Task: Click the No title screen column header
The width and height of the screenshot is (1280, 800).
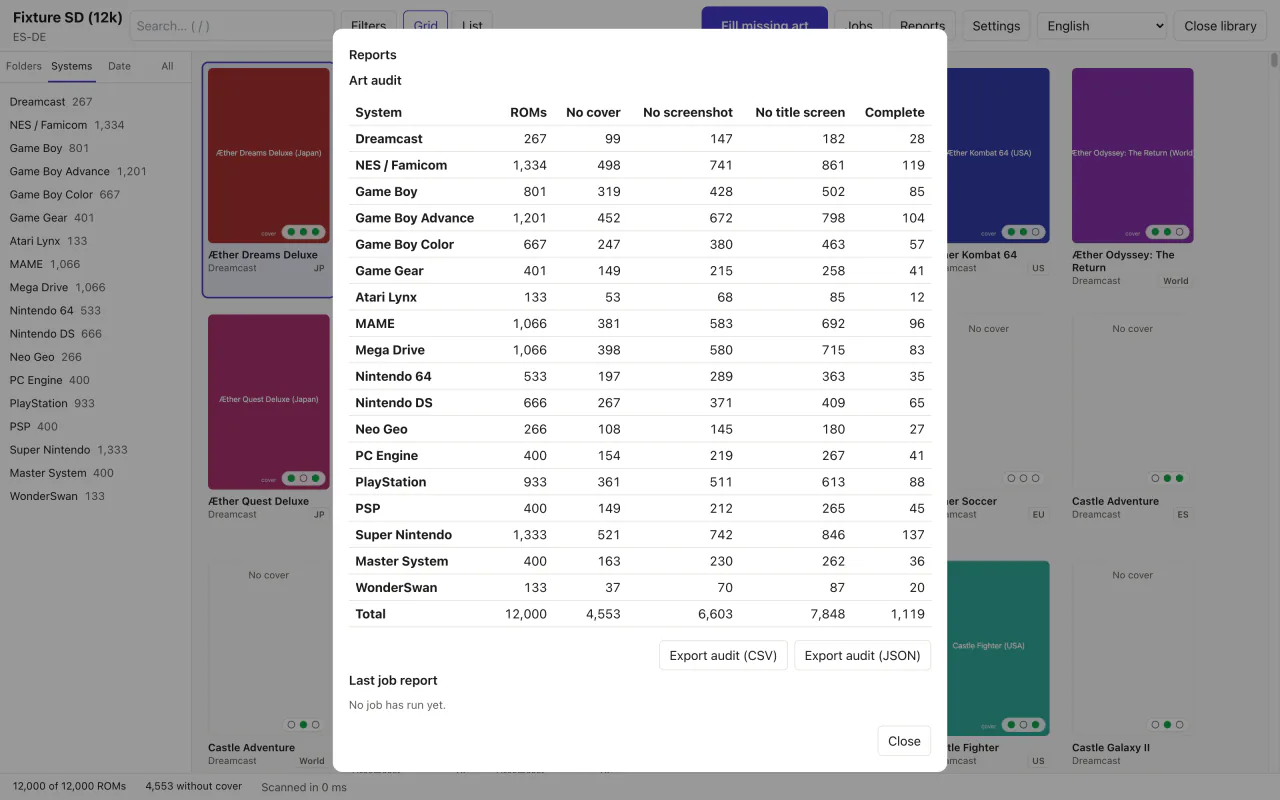Action: coord(800,112)
